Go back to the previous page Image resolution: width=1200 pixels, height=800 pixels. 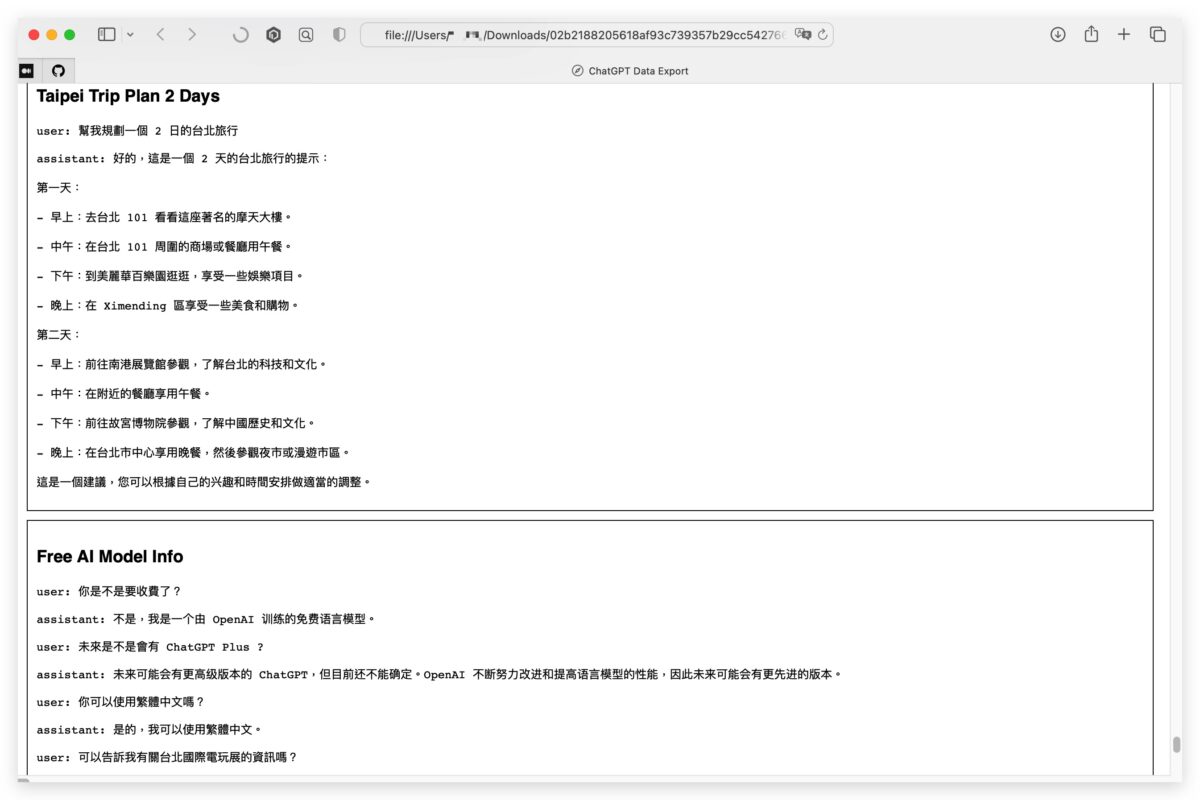[160, 34]
